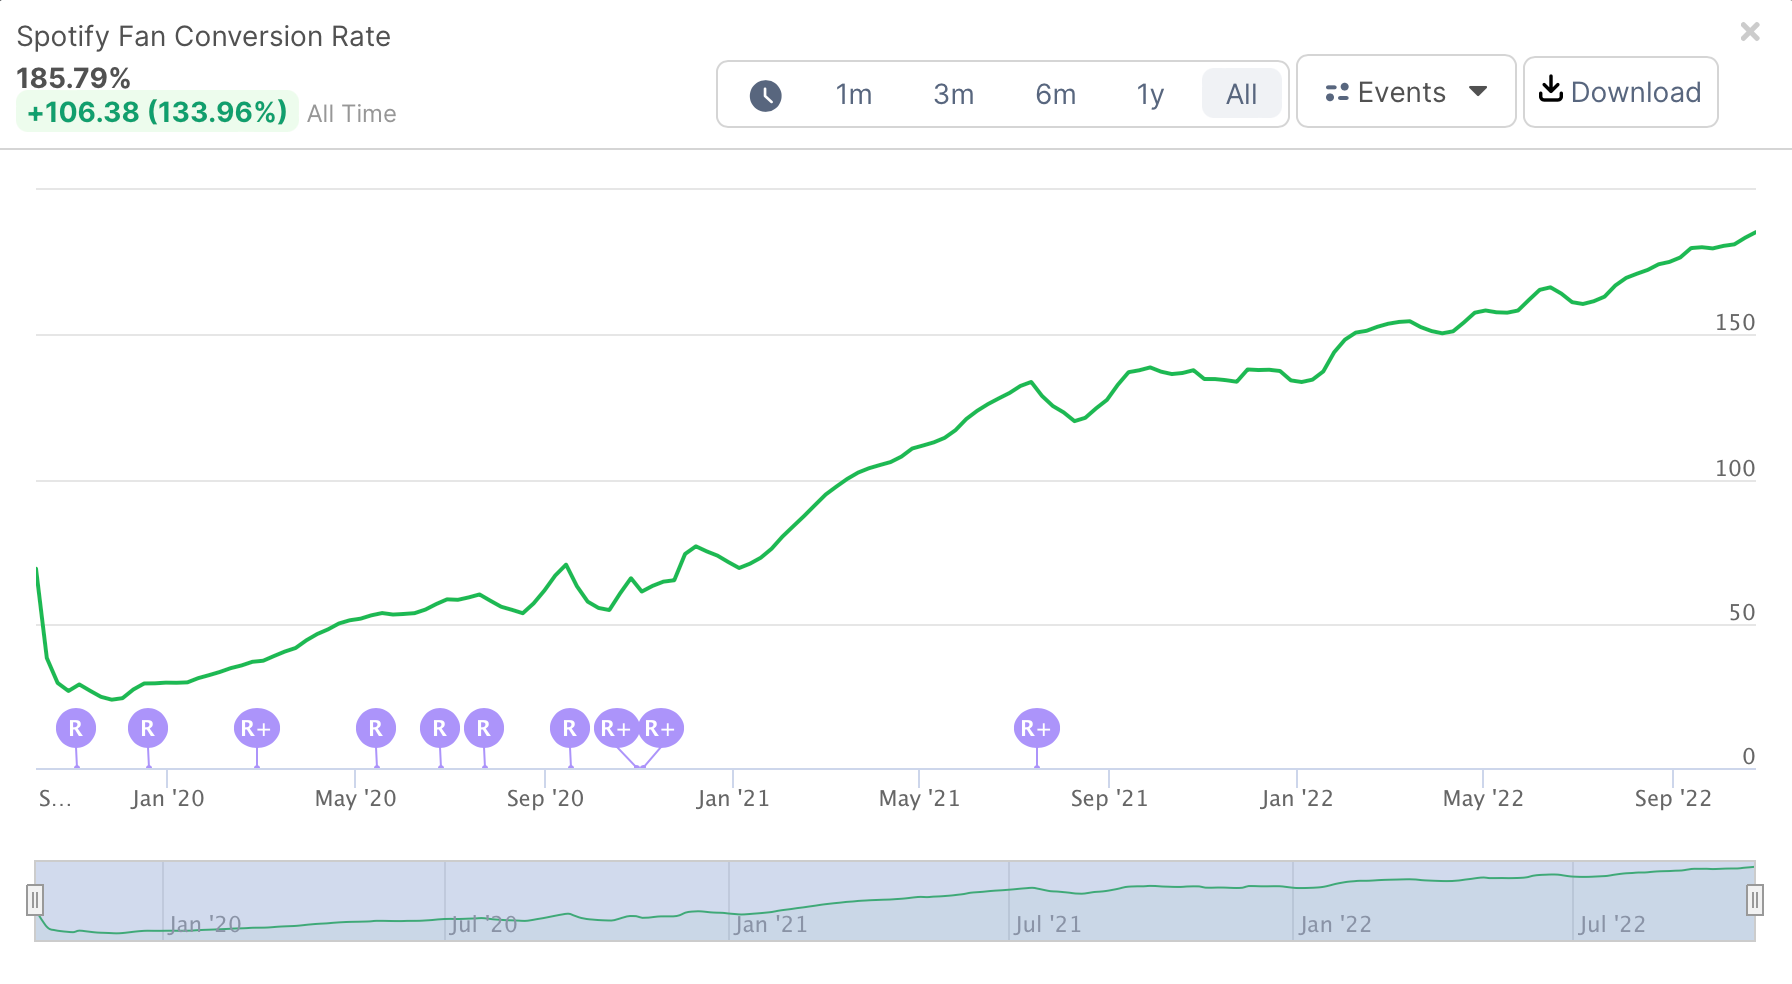Select the 1m time range
1792x984 pixels.
click(853, 95)
